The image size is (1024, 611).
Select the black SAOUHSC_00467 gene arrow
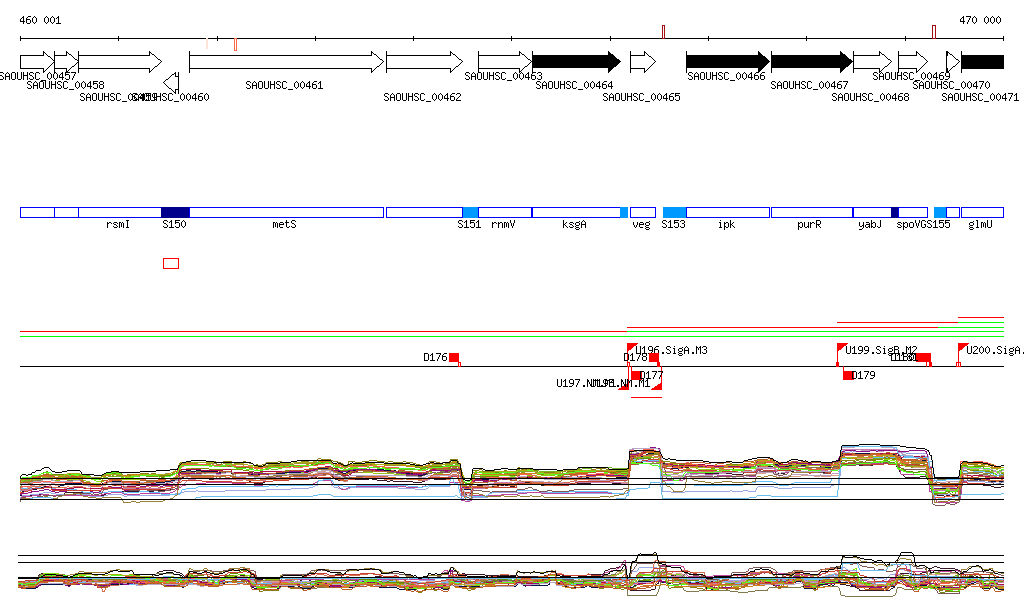[x=810, y=62]
